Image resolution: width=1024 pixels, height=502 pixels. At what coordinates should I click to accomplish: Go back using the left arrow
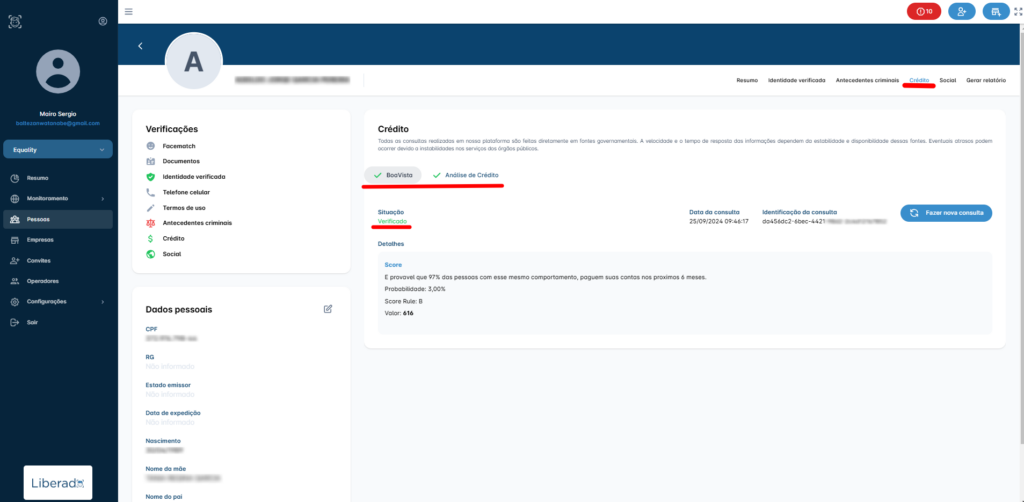tap(140, 46)
